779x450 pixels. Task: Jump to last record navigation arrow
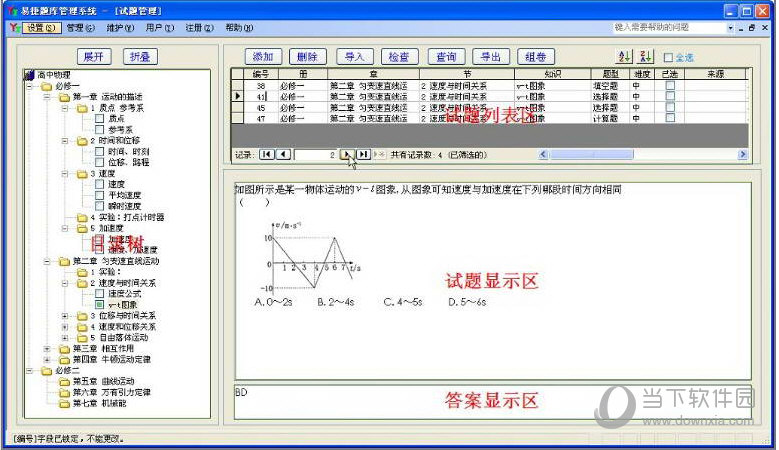pos(363,154)
